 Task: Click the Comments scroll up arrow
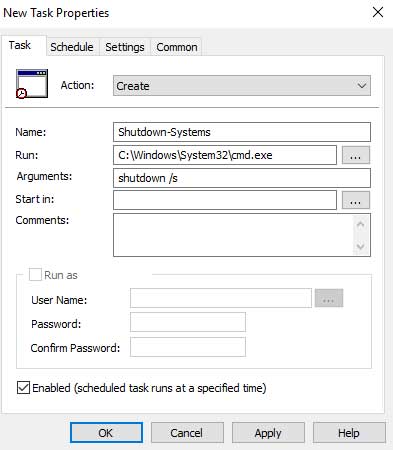click(x=360, y=225)
